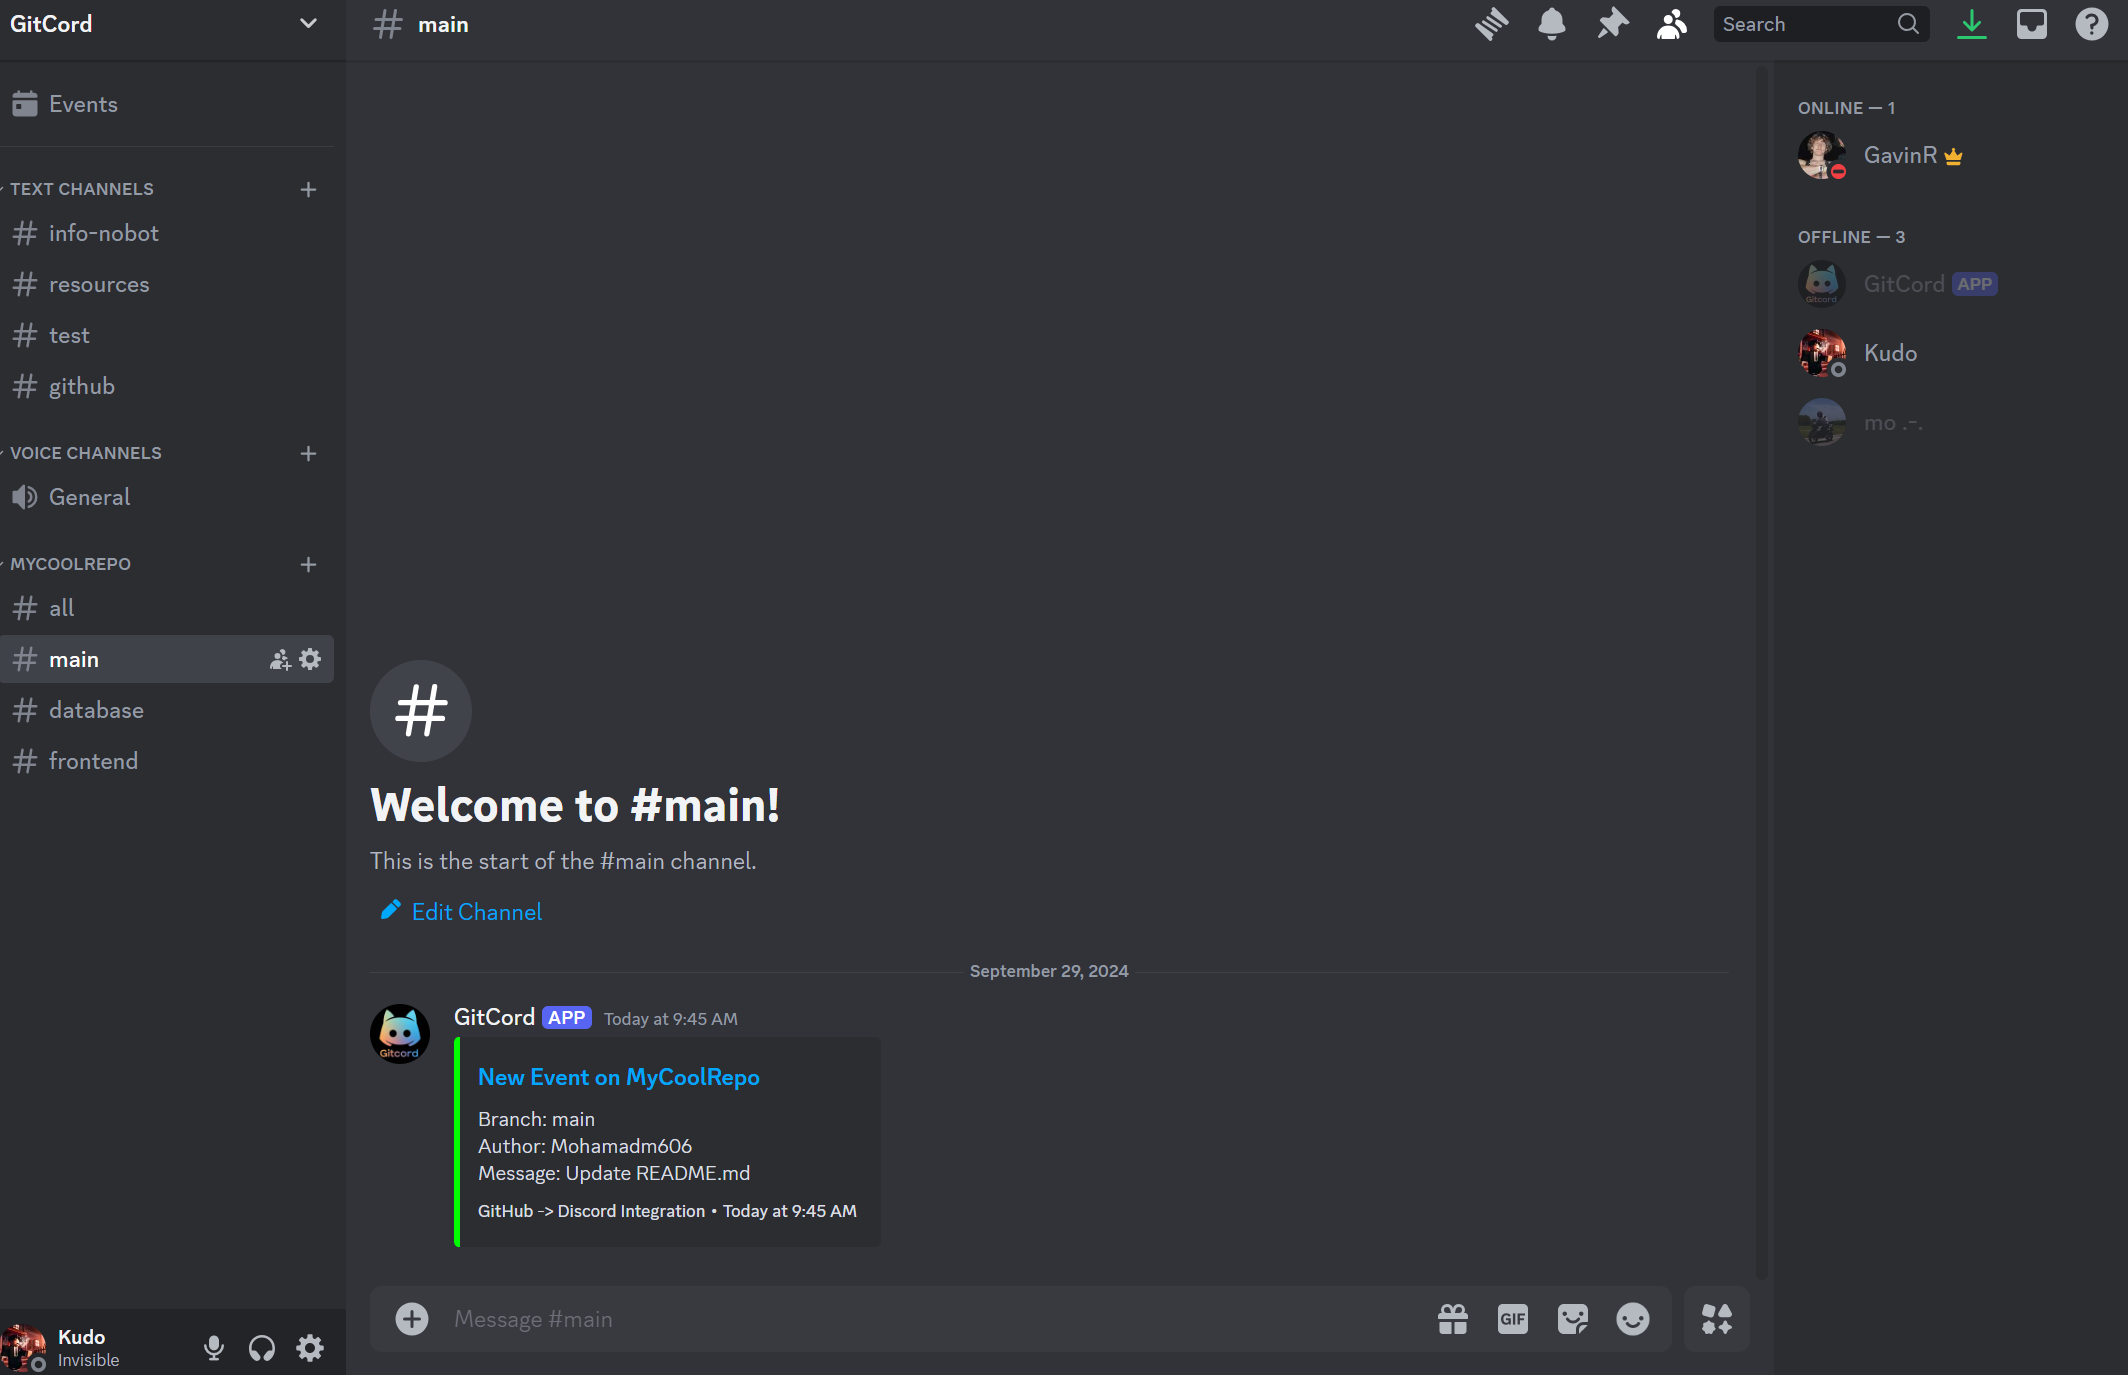Open the emoji picker
This screenshot has width=2128, height=1375.
pos(1632,1319)
